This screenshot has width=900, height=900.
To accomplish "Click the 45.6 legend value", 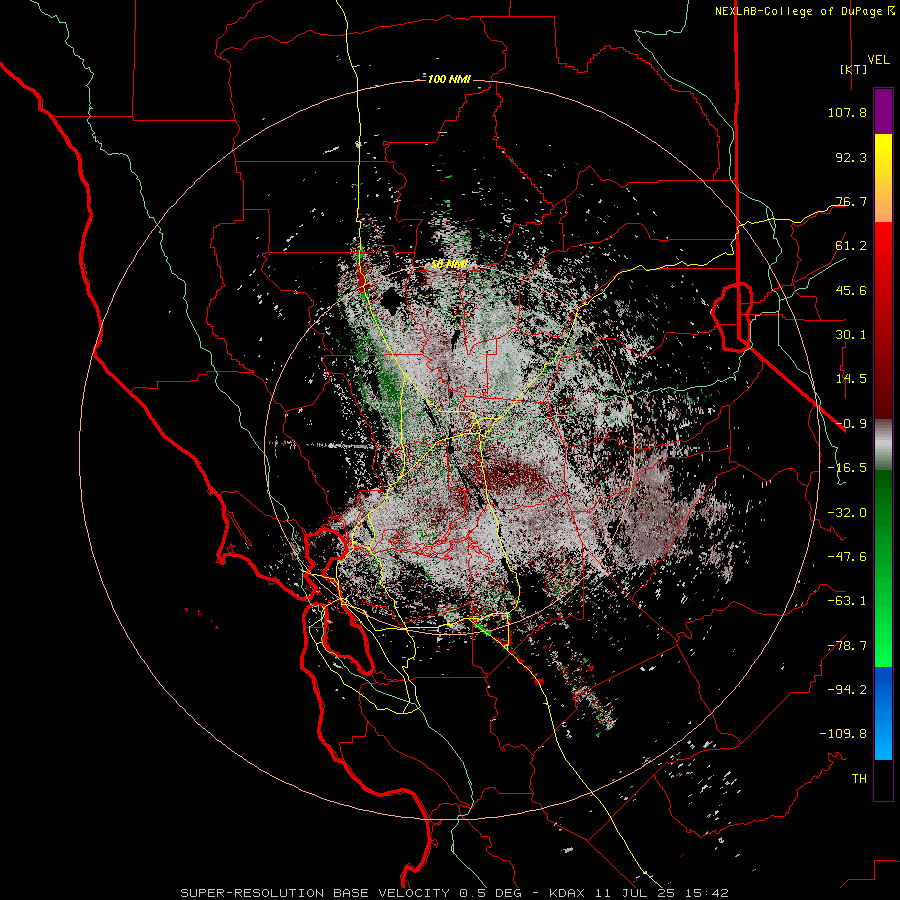I will [x=851, y=290].
